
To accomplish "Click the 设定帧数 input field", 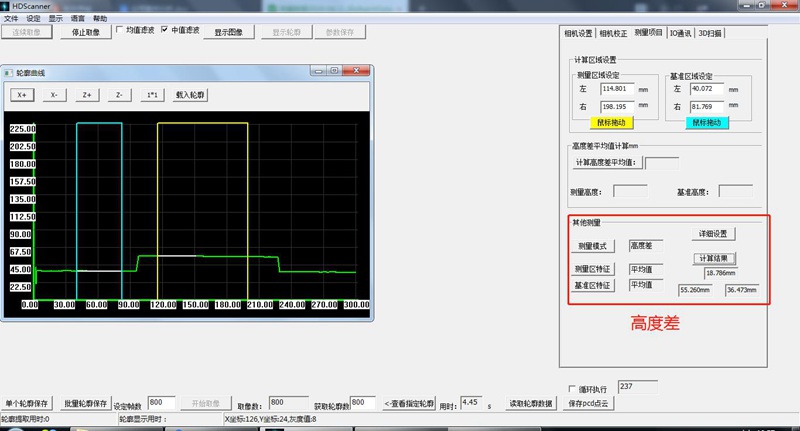I will (162, 402).
